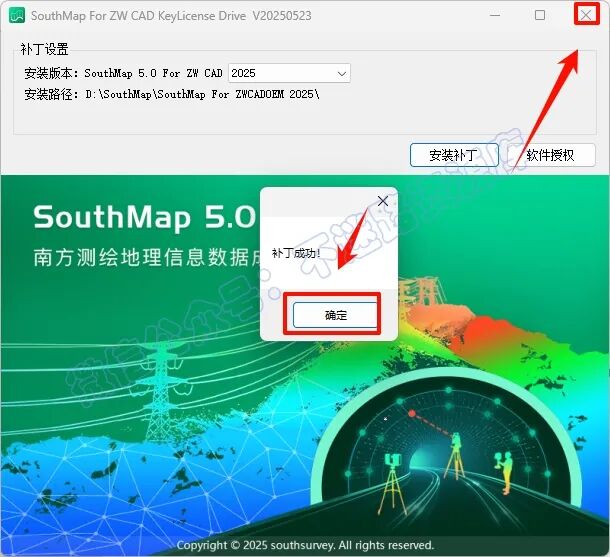The height and width of the screenshot is (557, 610).
Task: Click the Copyright 2025 southsurvey footer text
Action: (x=305, y=545)
